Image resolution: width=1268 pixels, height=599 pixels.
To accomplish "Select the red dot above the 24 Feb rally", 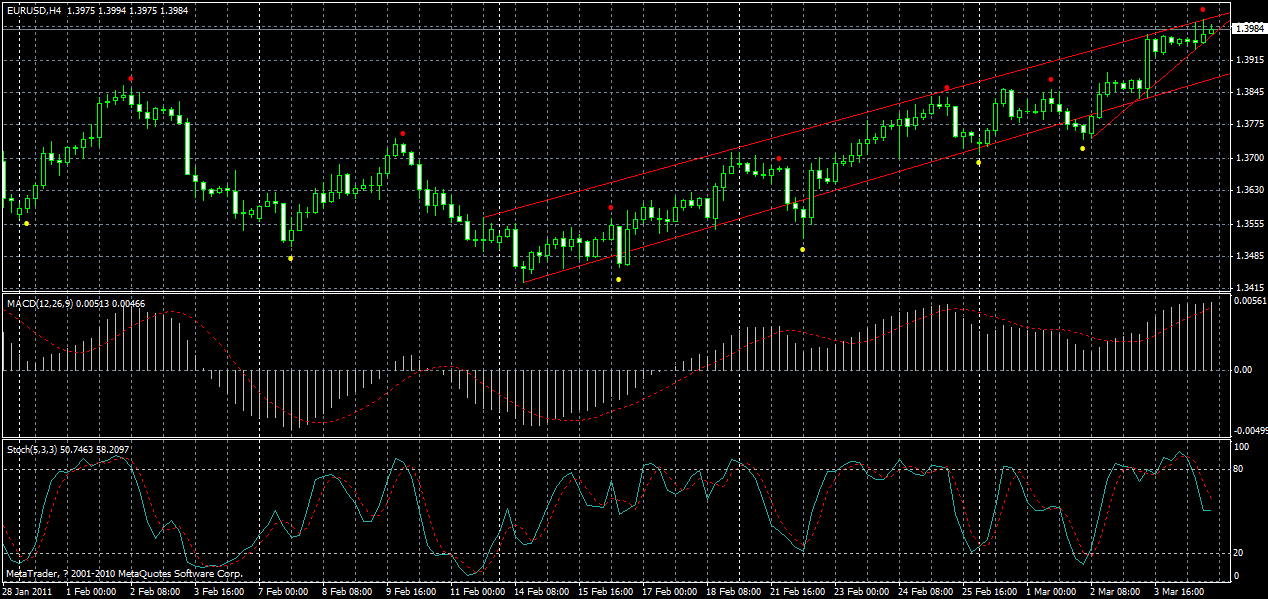I will 946,88.
